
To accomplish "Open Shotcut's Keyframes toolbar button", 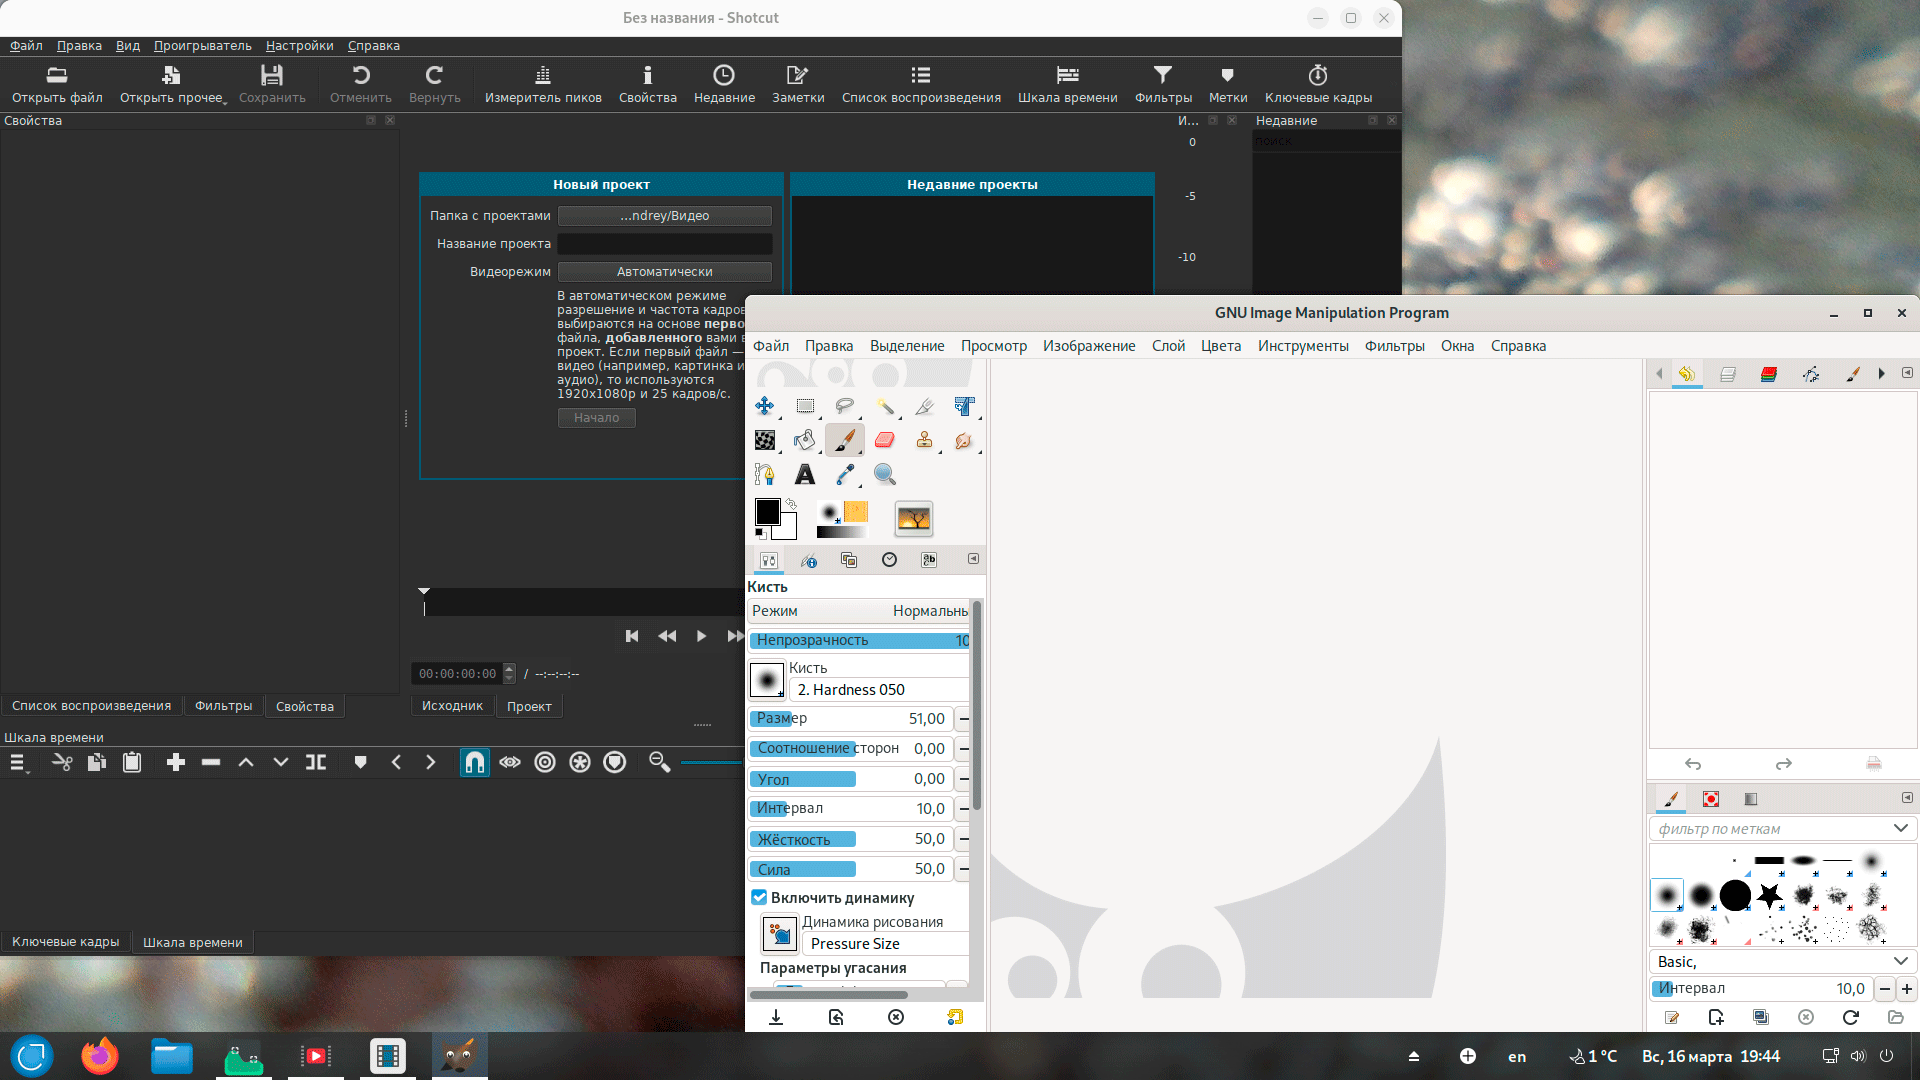I will (x=1317, y=83).
